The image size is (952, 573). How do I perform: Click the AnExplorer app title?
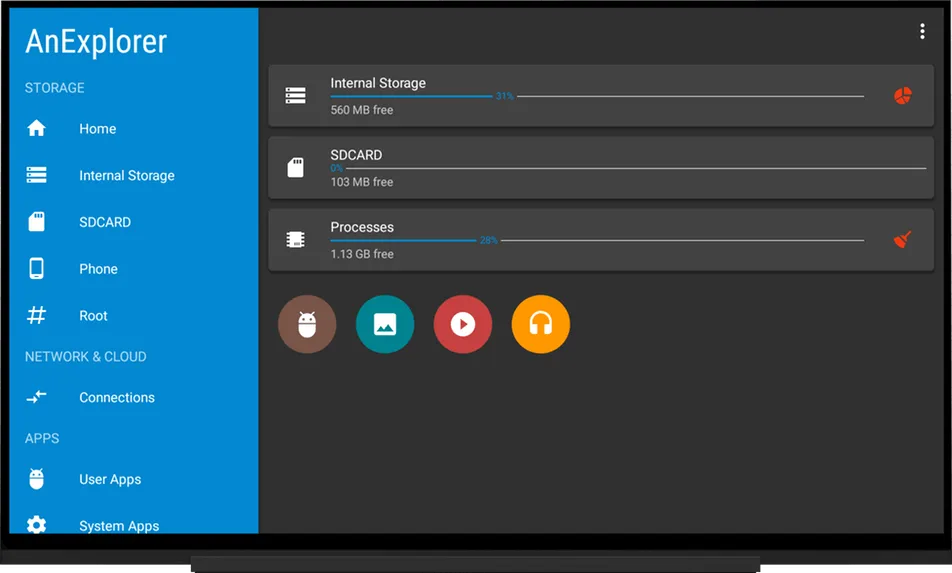(x=96, y=41)
